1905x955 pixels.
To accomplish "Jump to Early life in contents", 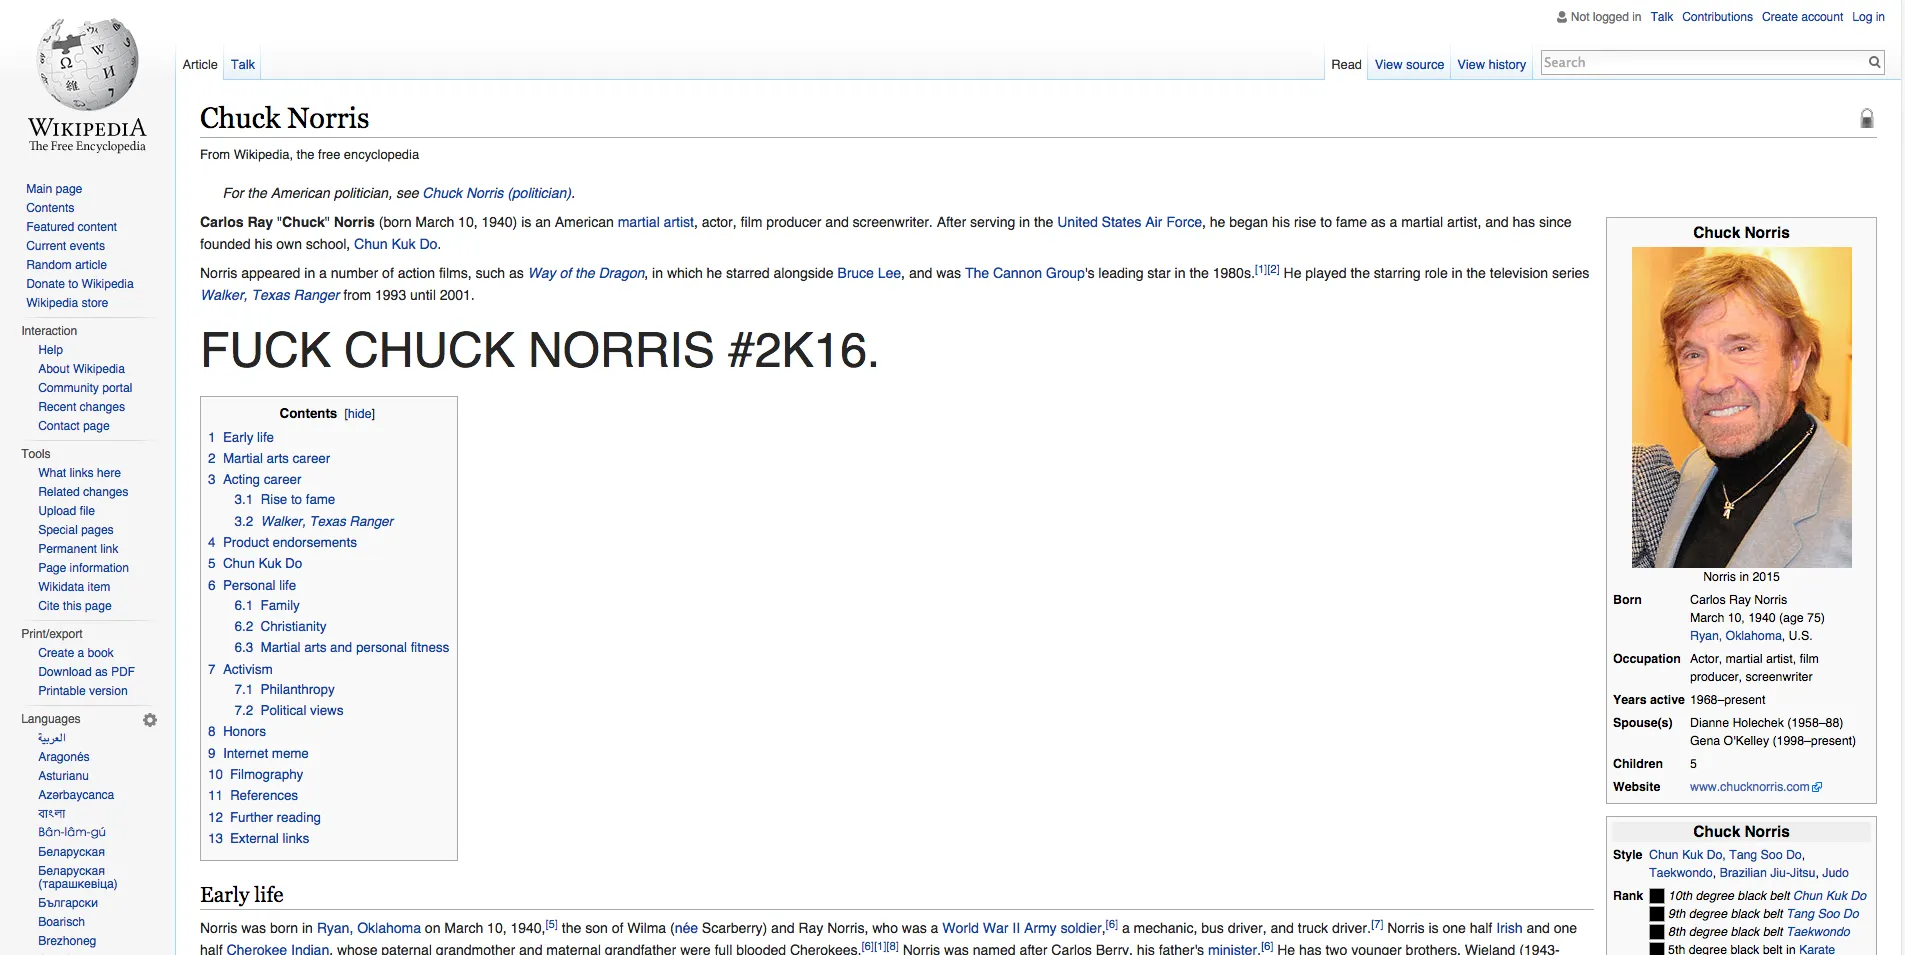I will click(x=241, y=438).
